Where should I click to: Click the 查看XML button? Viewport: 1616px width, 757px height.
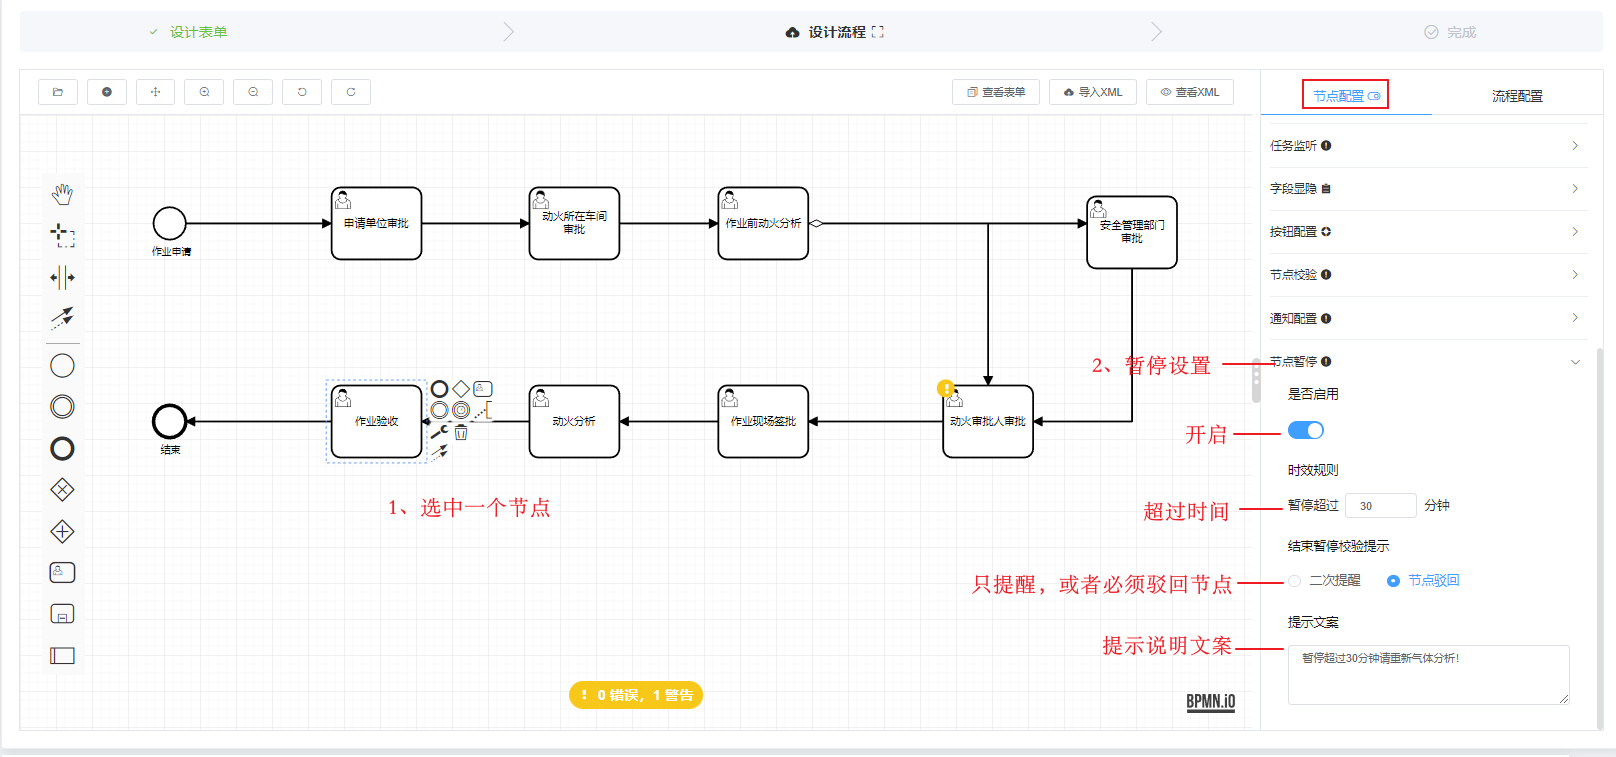click(x=1190, y=92)
